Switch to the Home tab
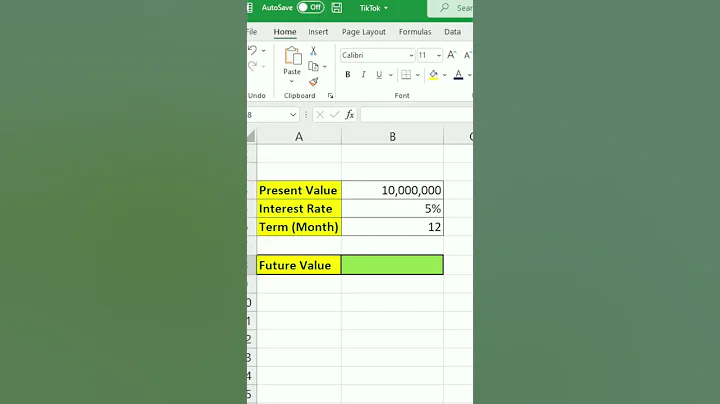Image resolution: width=720 pixels, height=404 pixels. pyautogui.click(x=285, y=32)
